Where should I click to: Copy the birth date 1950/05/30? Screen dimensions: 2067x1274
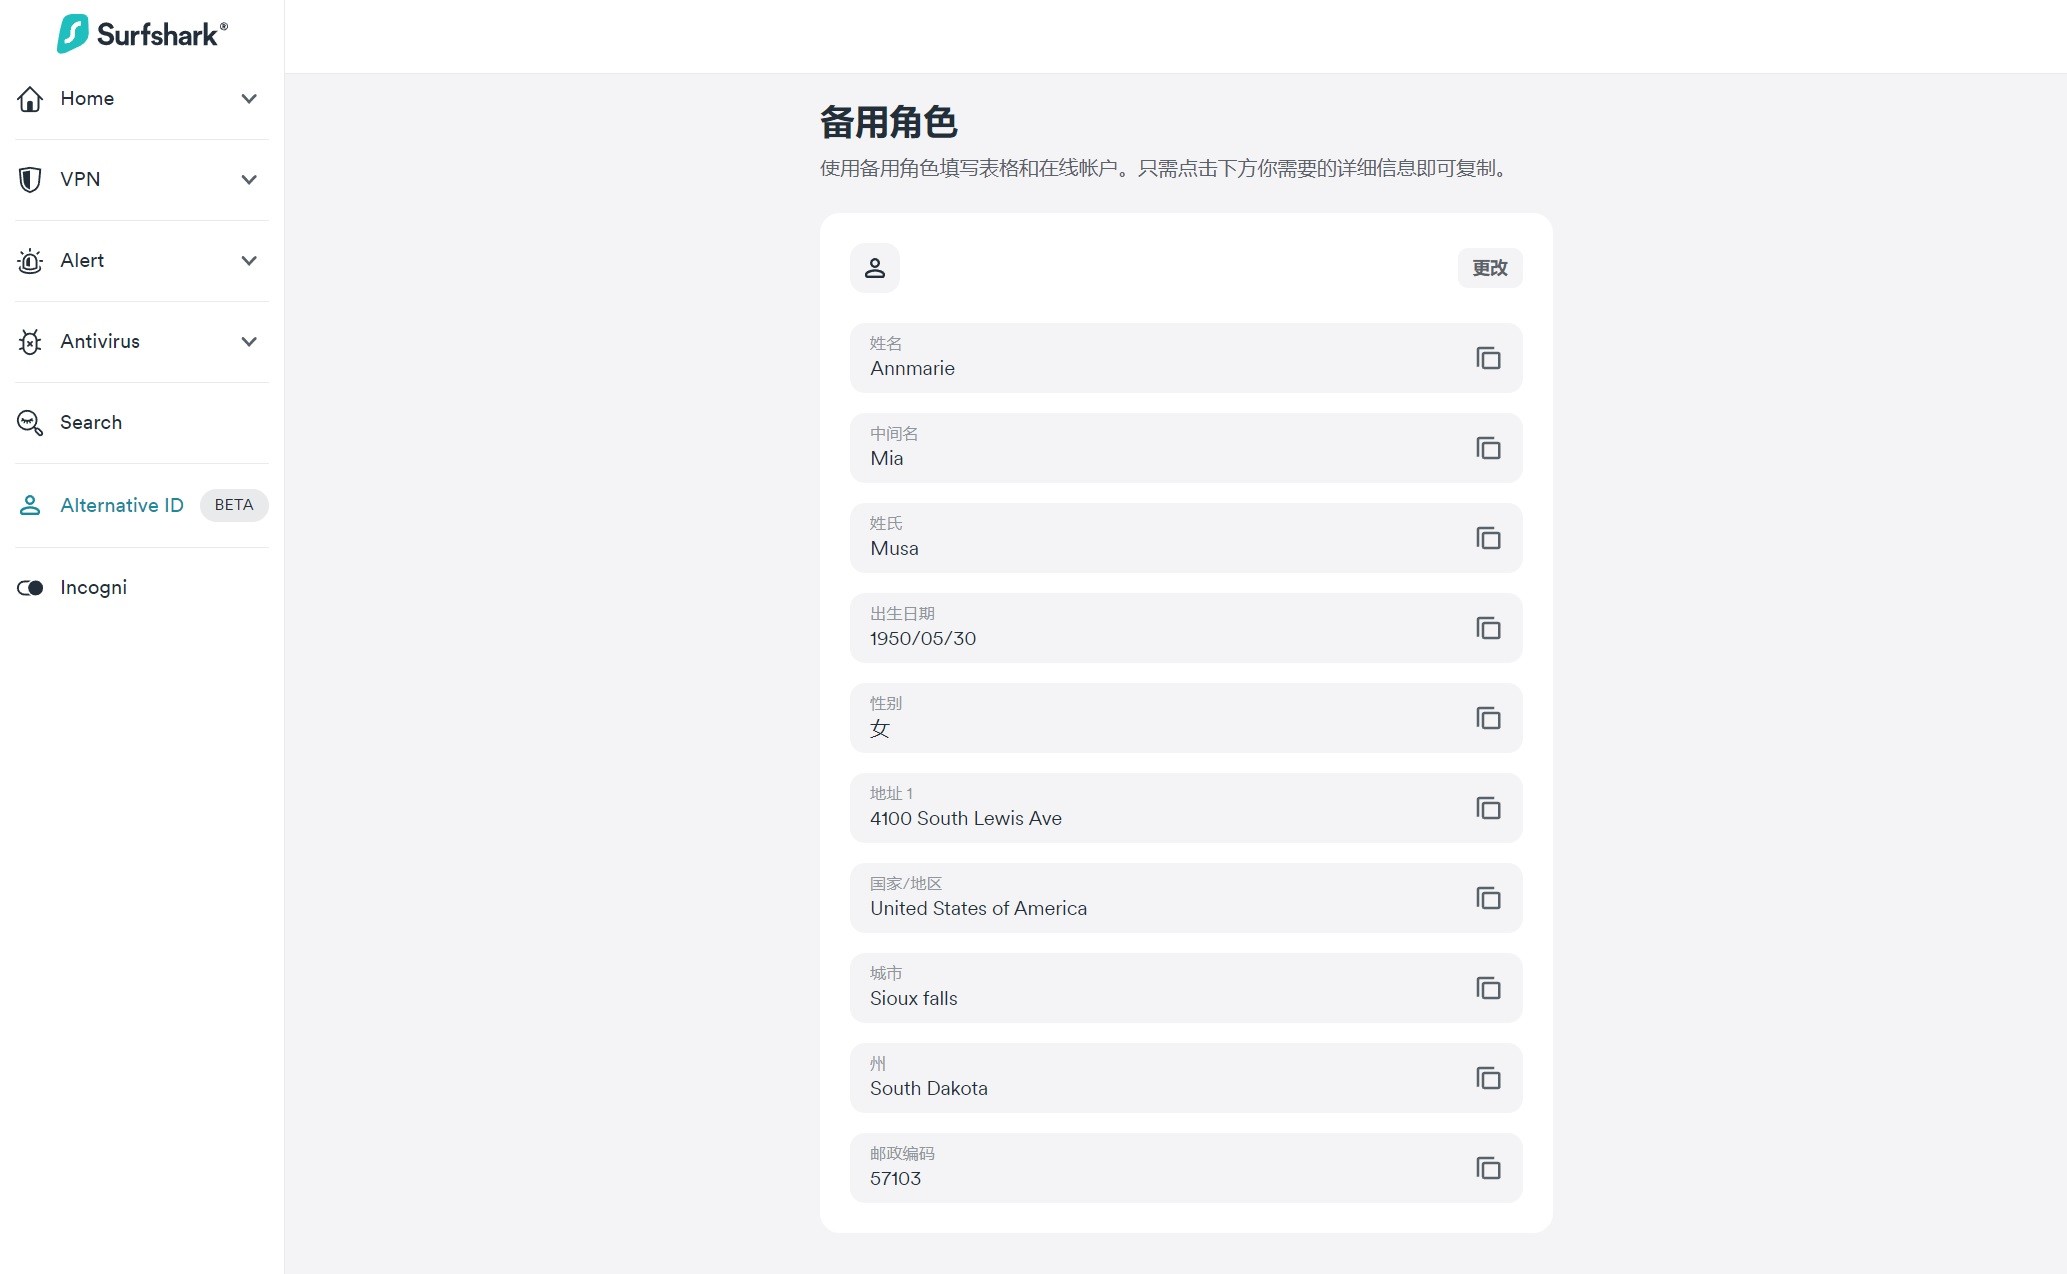[1488, 628]
